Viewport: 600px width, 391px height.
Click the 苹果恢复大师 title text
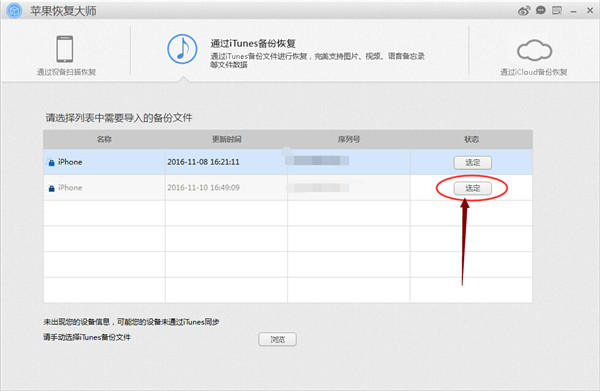point(64,11)
